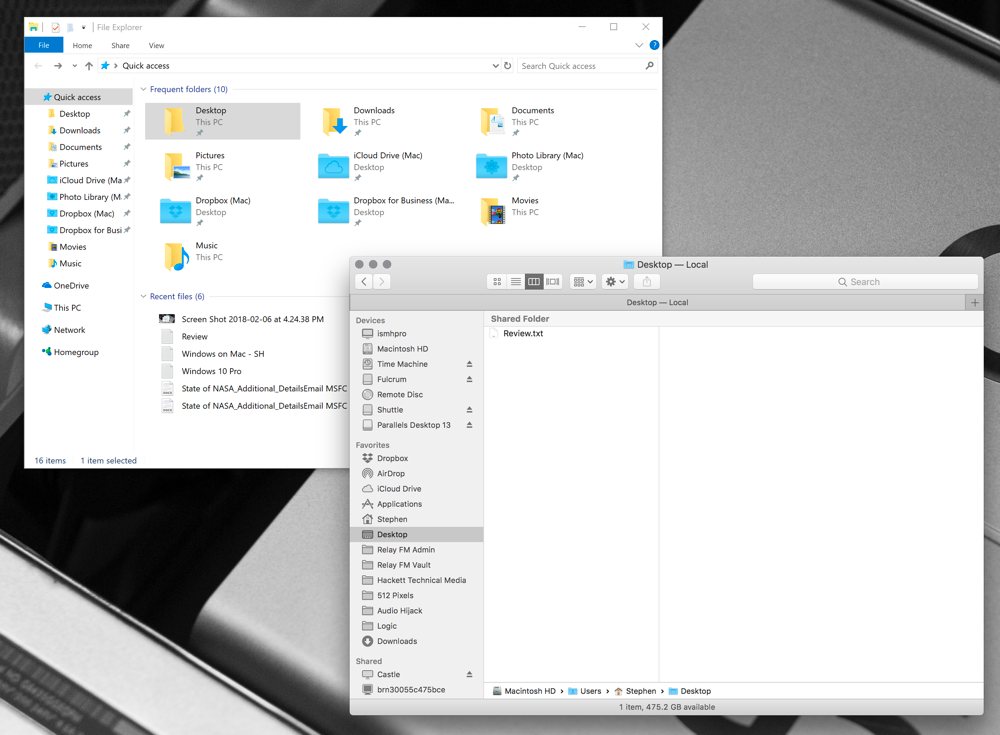
Task: Open the File ribbon tab
Action: pos(43,45)
